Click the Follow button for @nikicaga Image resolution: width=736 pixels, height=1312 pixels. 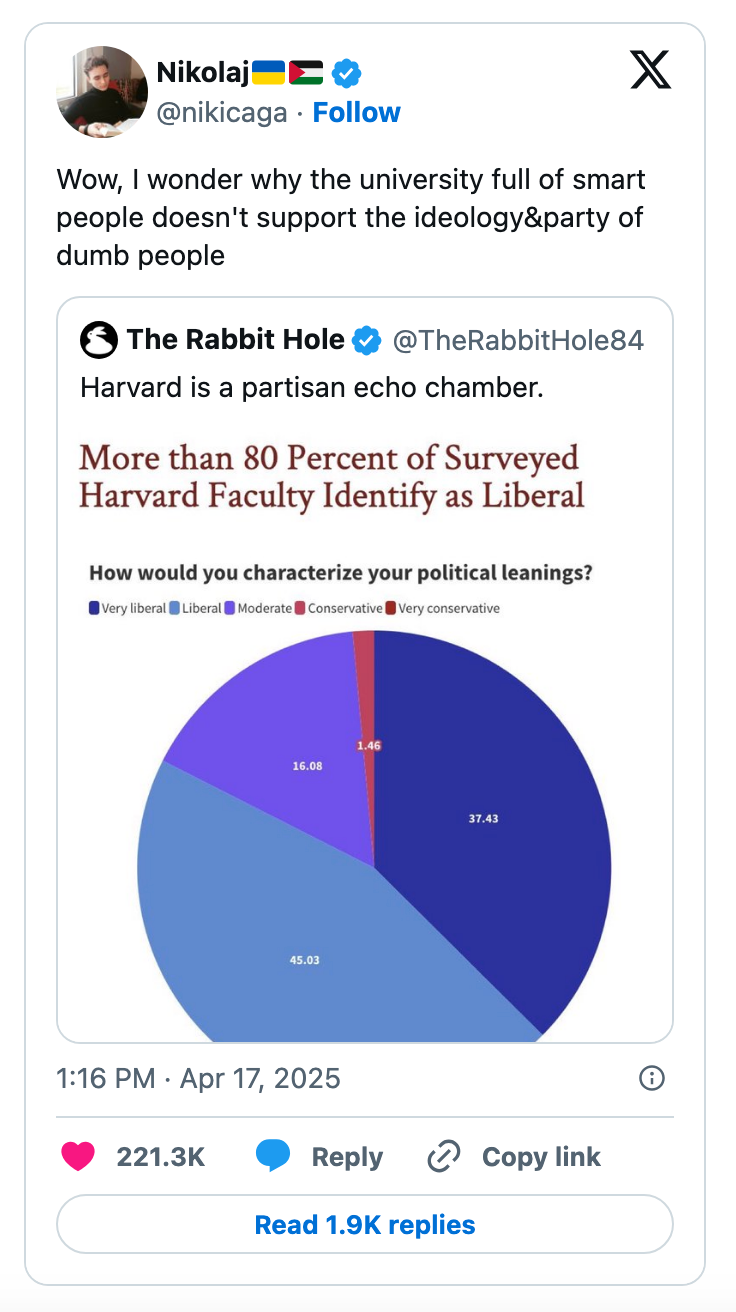(x=357, y=112)
